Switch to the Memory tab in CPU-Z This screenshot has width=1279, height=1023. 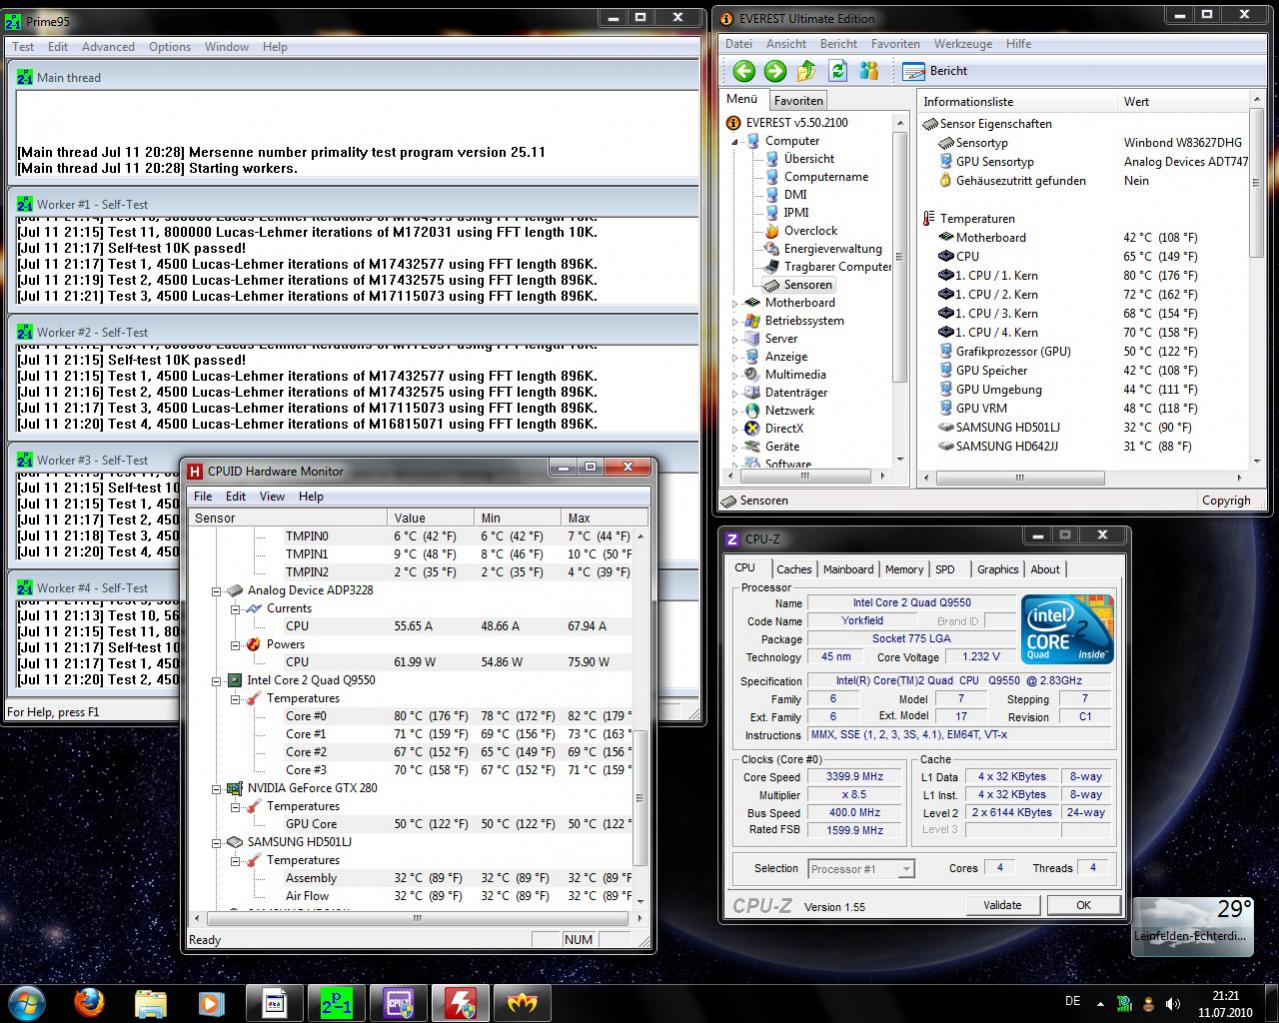[x=904, y=569]
